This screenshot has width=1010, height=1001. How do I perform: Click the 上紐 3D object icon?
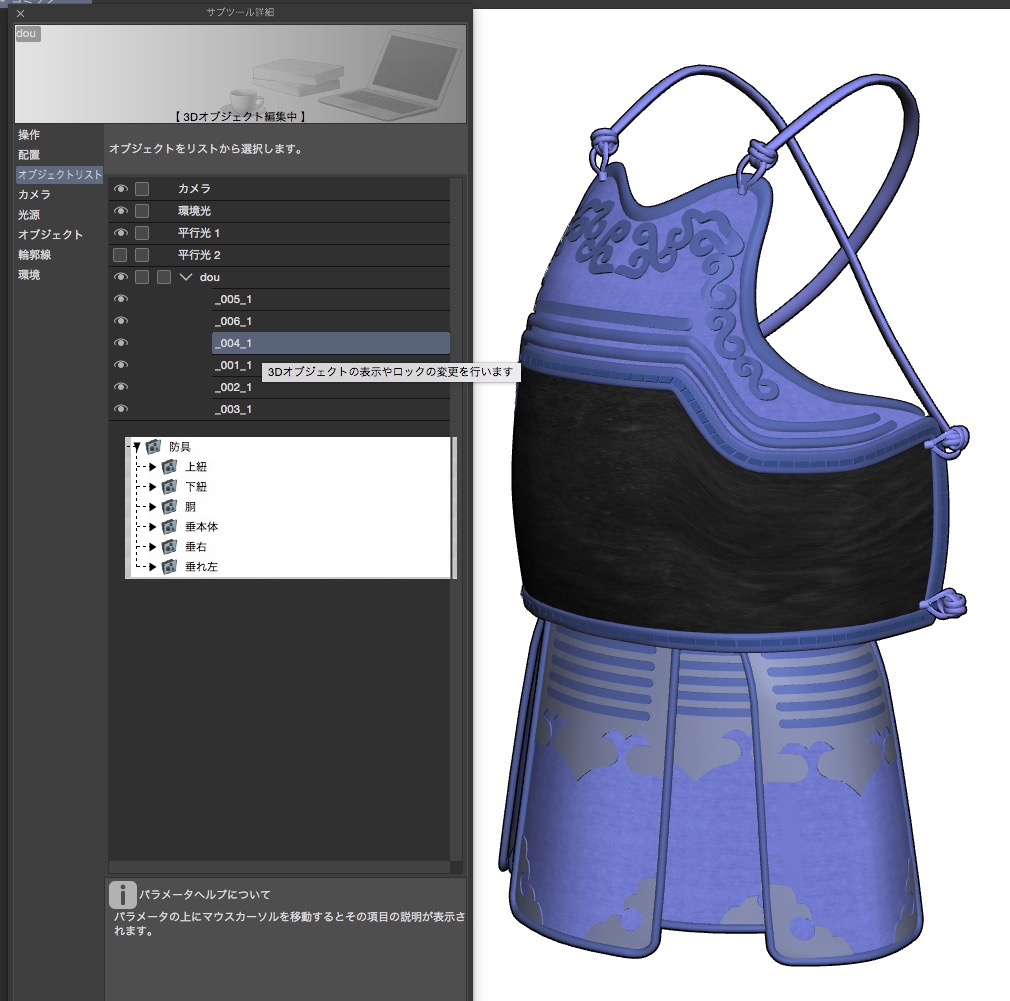pyautogui.click(x=170, y=467)
